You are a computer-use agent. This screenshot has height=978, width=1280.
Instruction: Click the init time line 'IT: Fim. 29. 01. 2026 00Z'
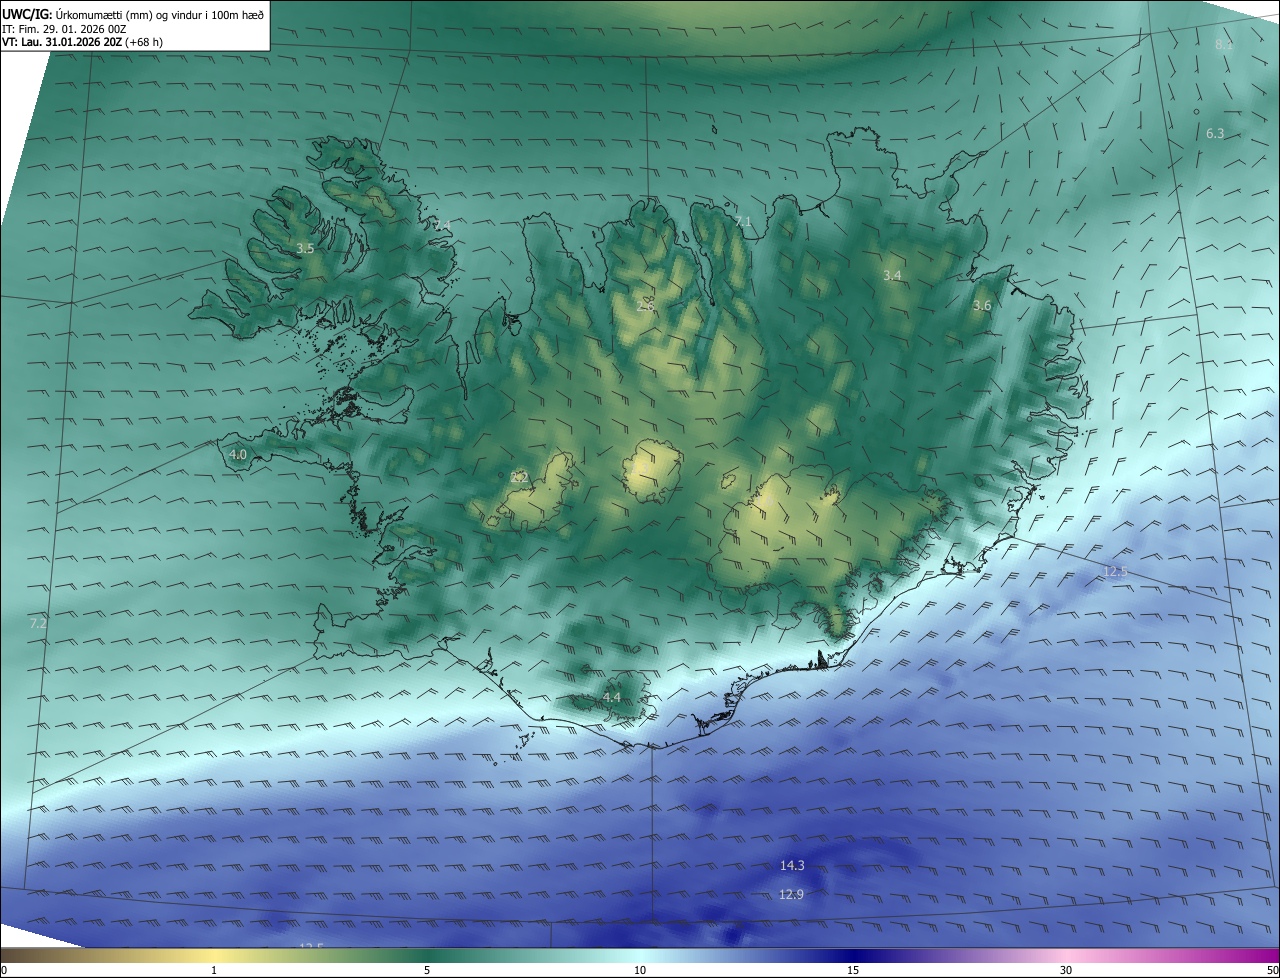(x=64, y=28)
